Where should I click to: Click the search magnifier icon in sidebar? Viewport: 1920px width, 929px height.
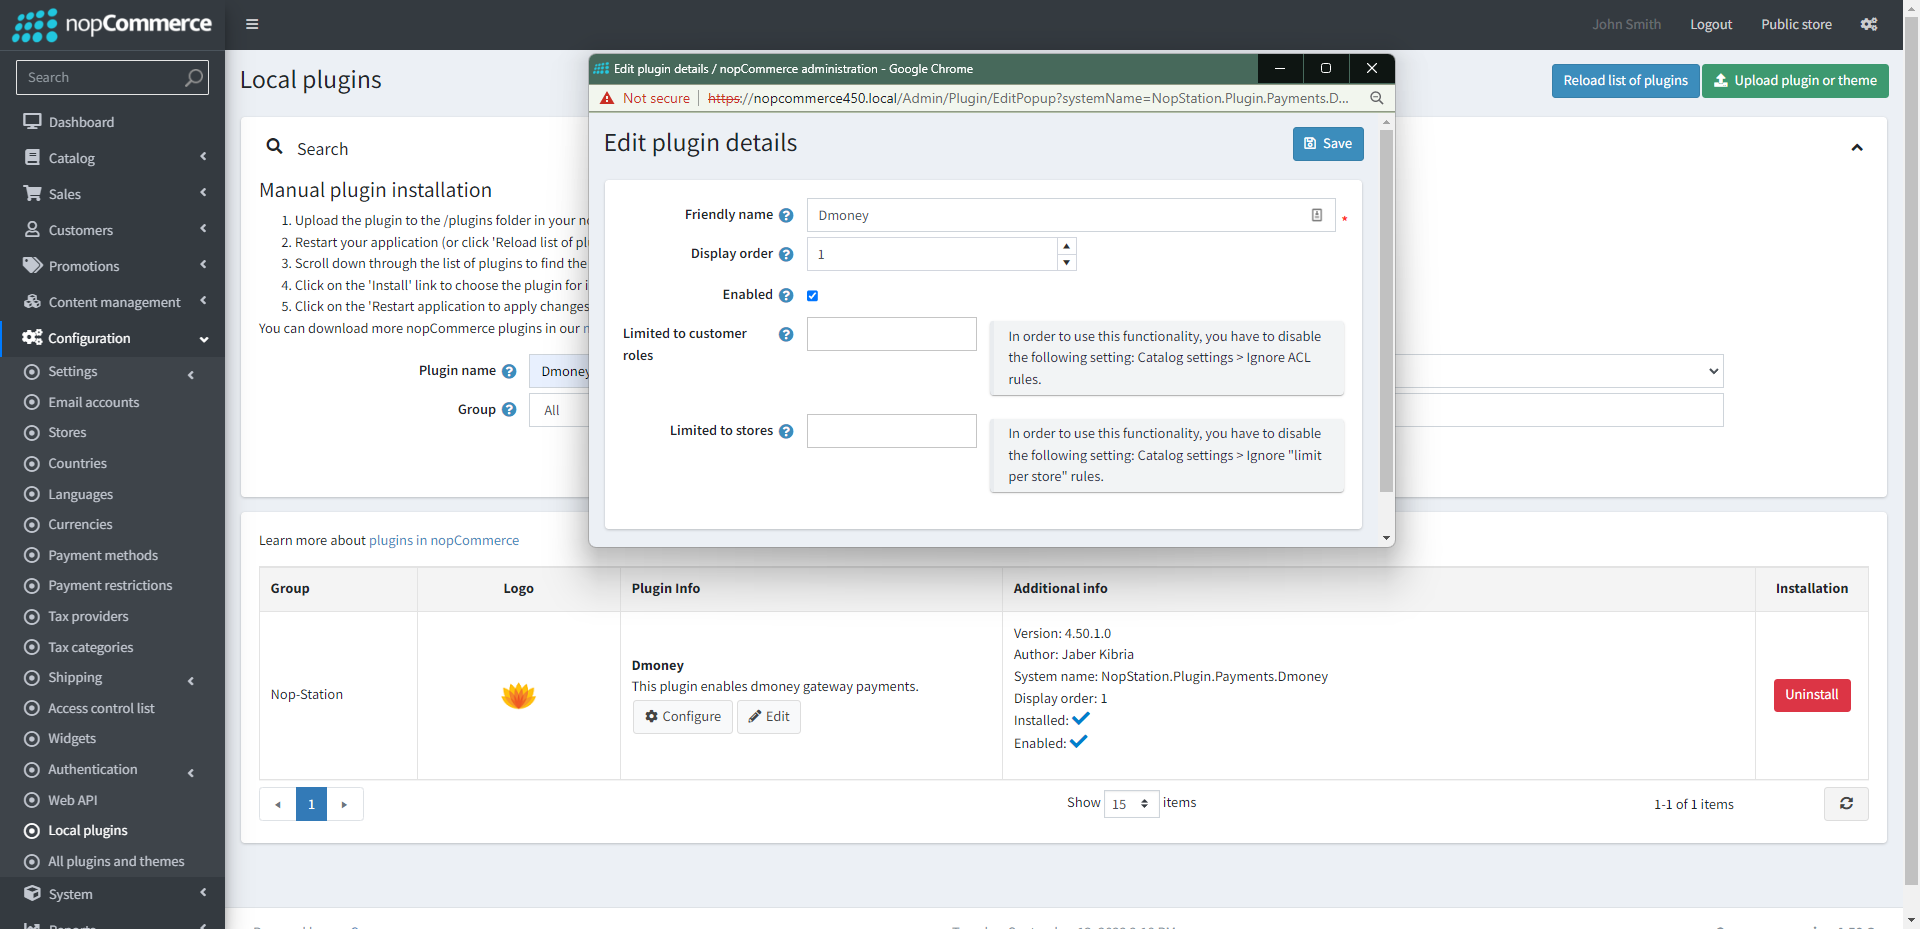(194, 77)
